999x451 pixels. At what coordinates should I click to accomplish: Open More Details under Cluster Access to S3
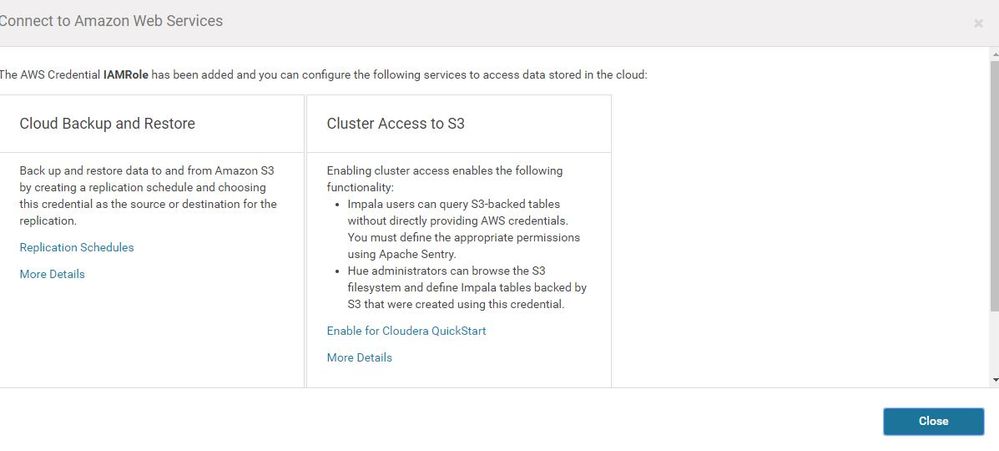[359, 357]
